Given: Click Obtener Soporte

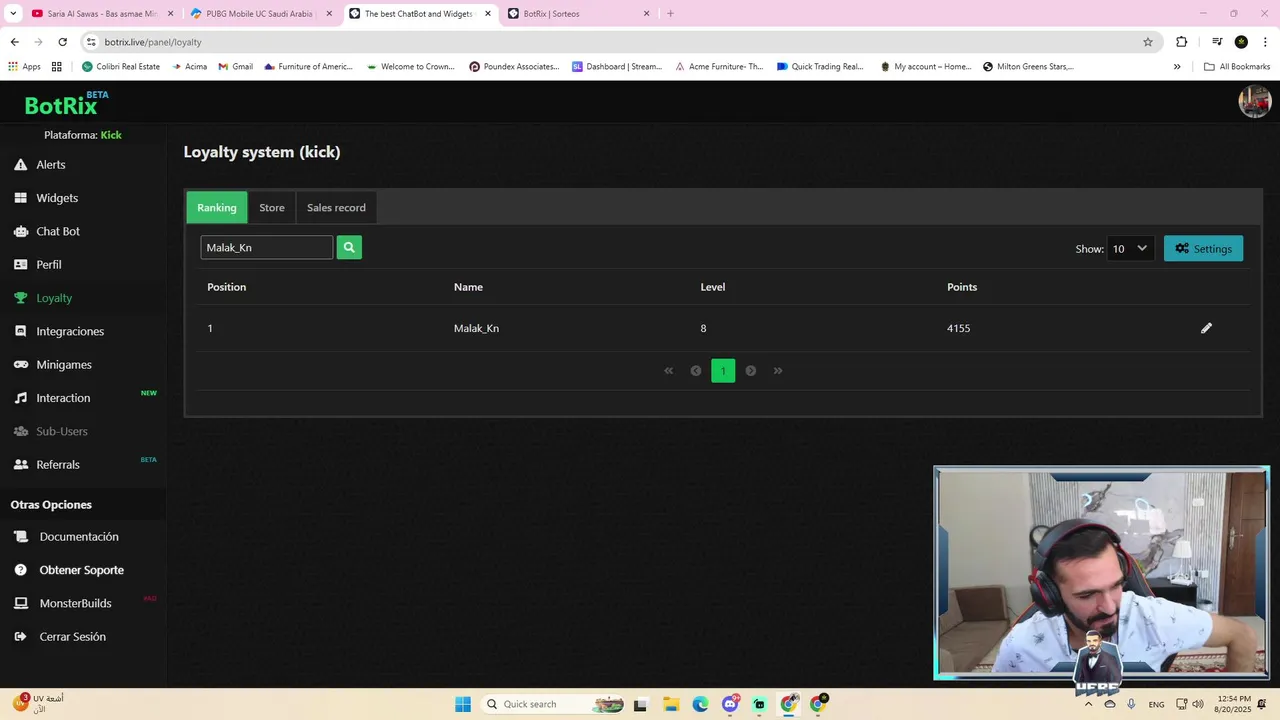Looking at the screenshot, I should (x=83, y=570).
